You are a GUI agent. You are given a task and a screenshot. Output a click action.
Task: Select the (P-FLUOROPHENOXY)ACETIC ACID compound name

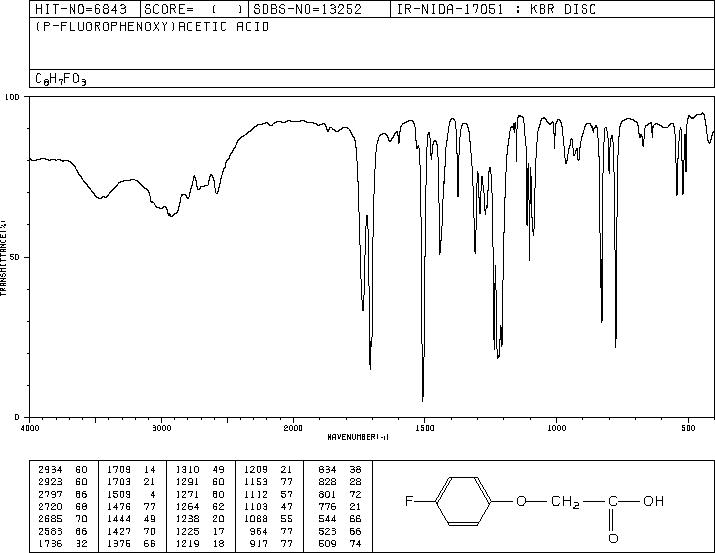(x=152, y=27)
